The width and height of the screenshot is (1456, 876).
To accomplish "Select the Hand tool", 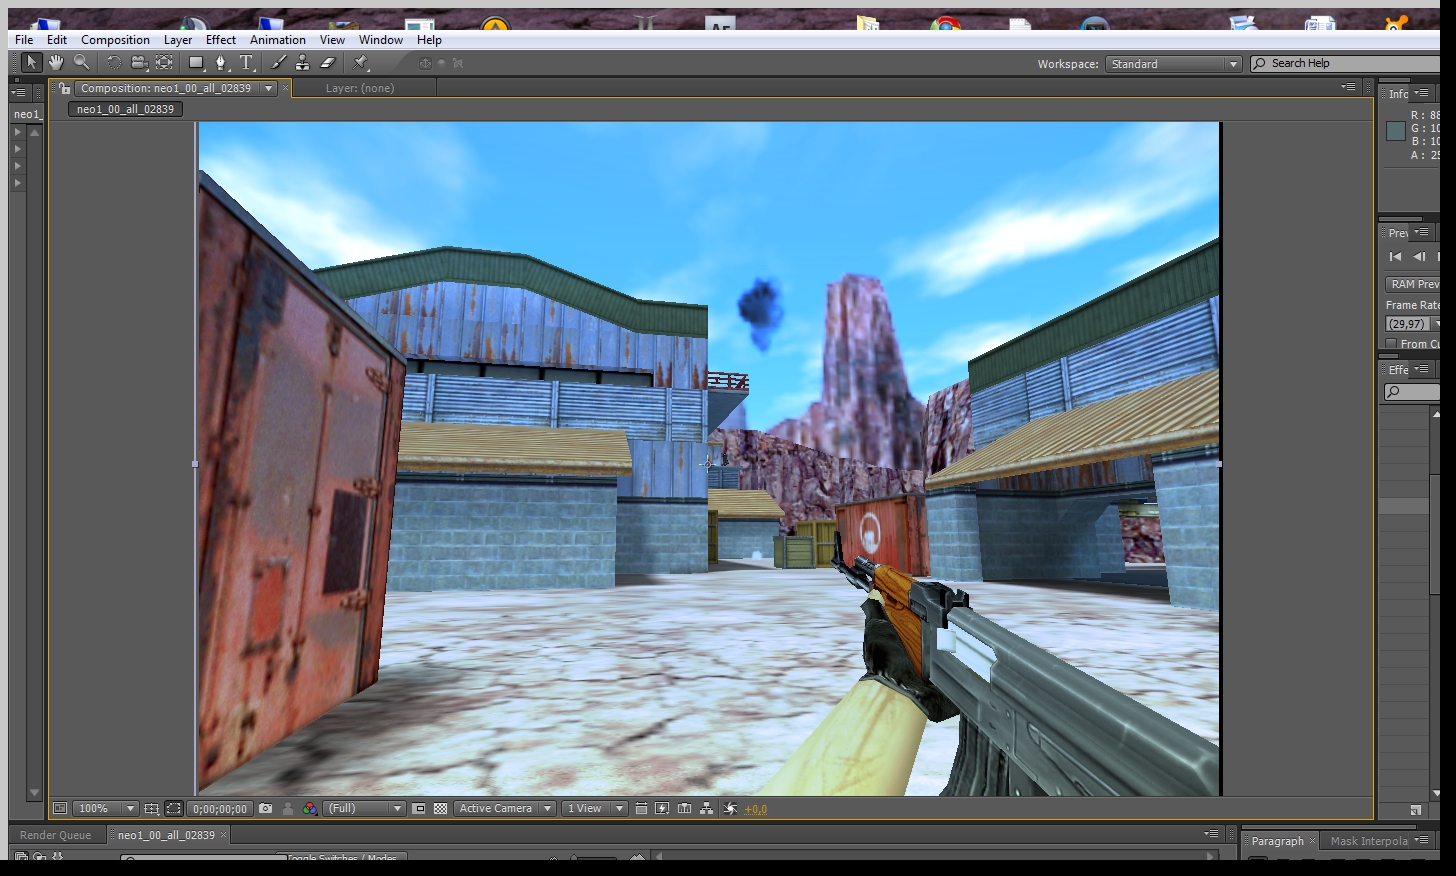I will (57, 63).
